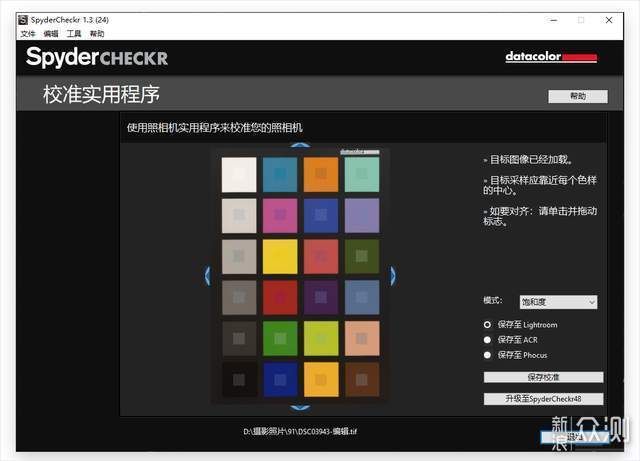640x461 pixels.
Task: Click the left alignment arrow beside the chart
Action: tap(207, 276)
